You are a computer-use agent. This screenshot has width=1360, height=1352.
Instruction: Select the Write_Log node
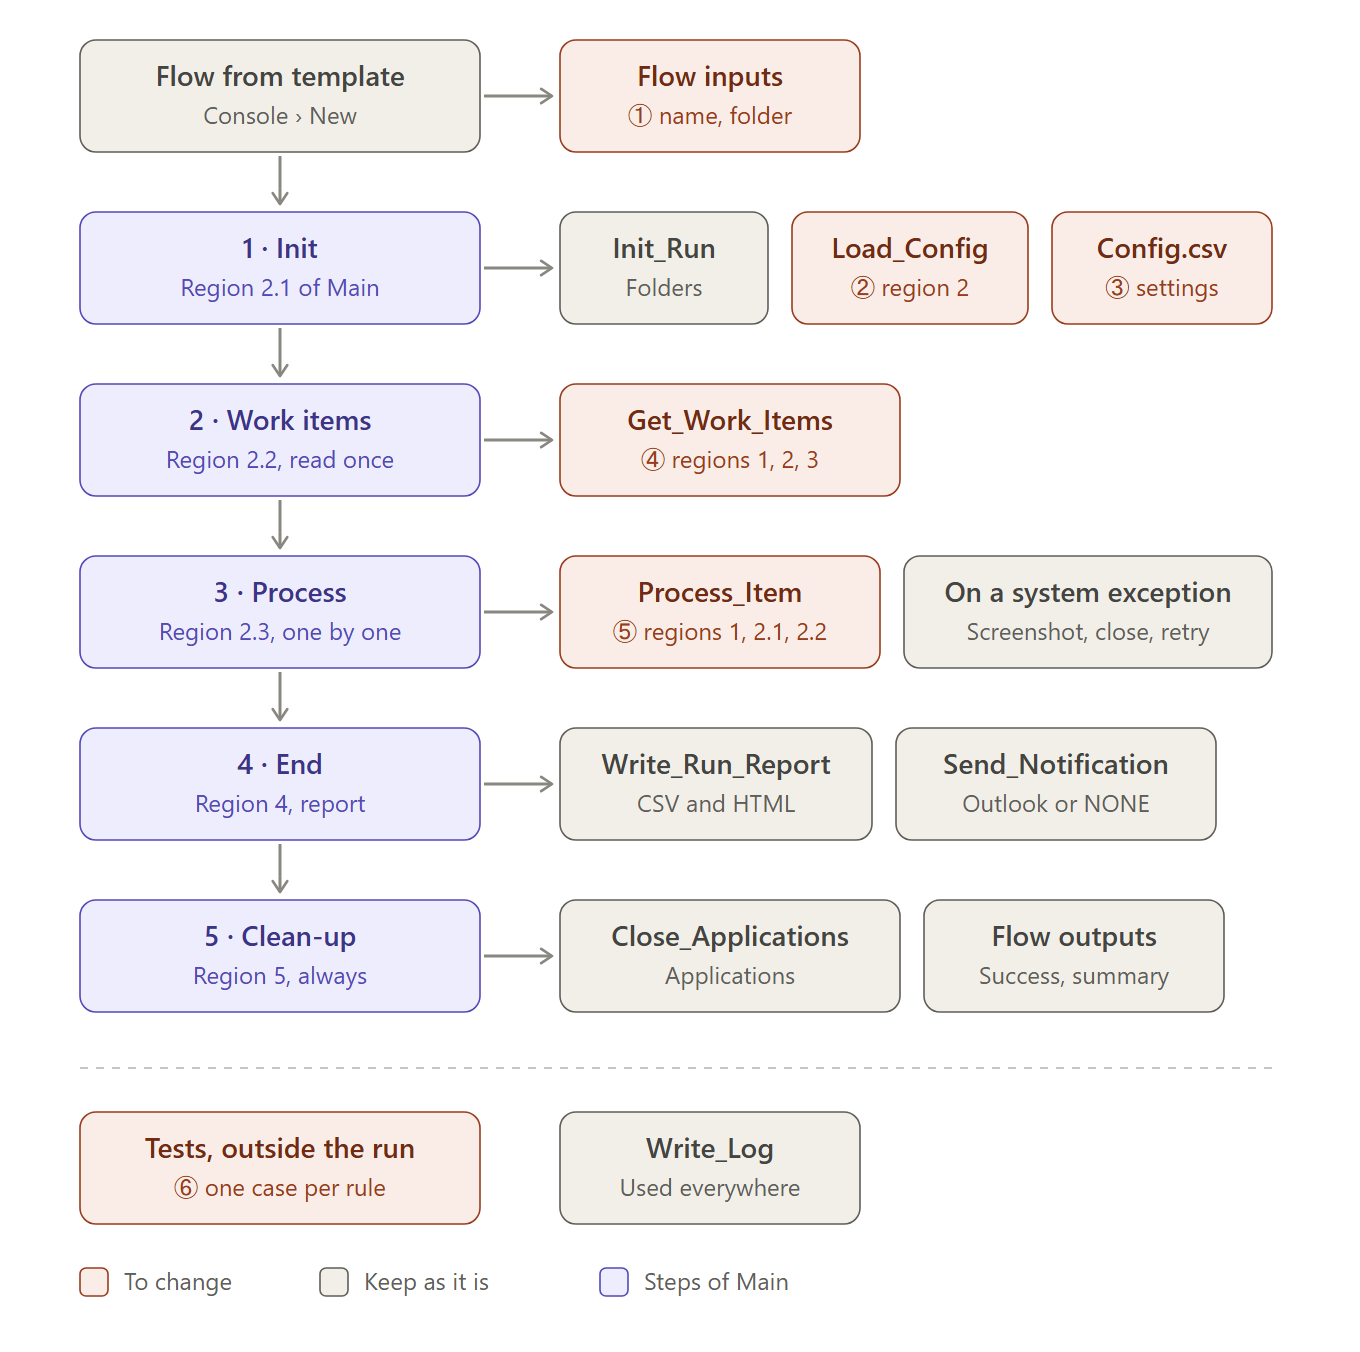710,1168
